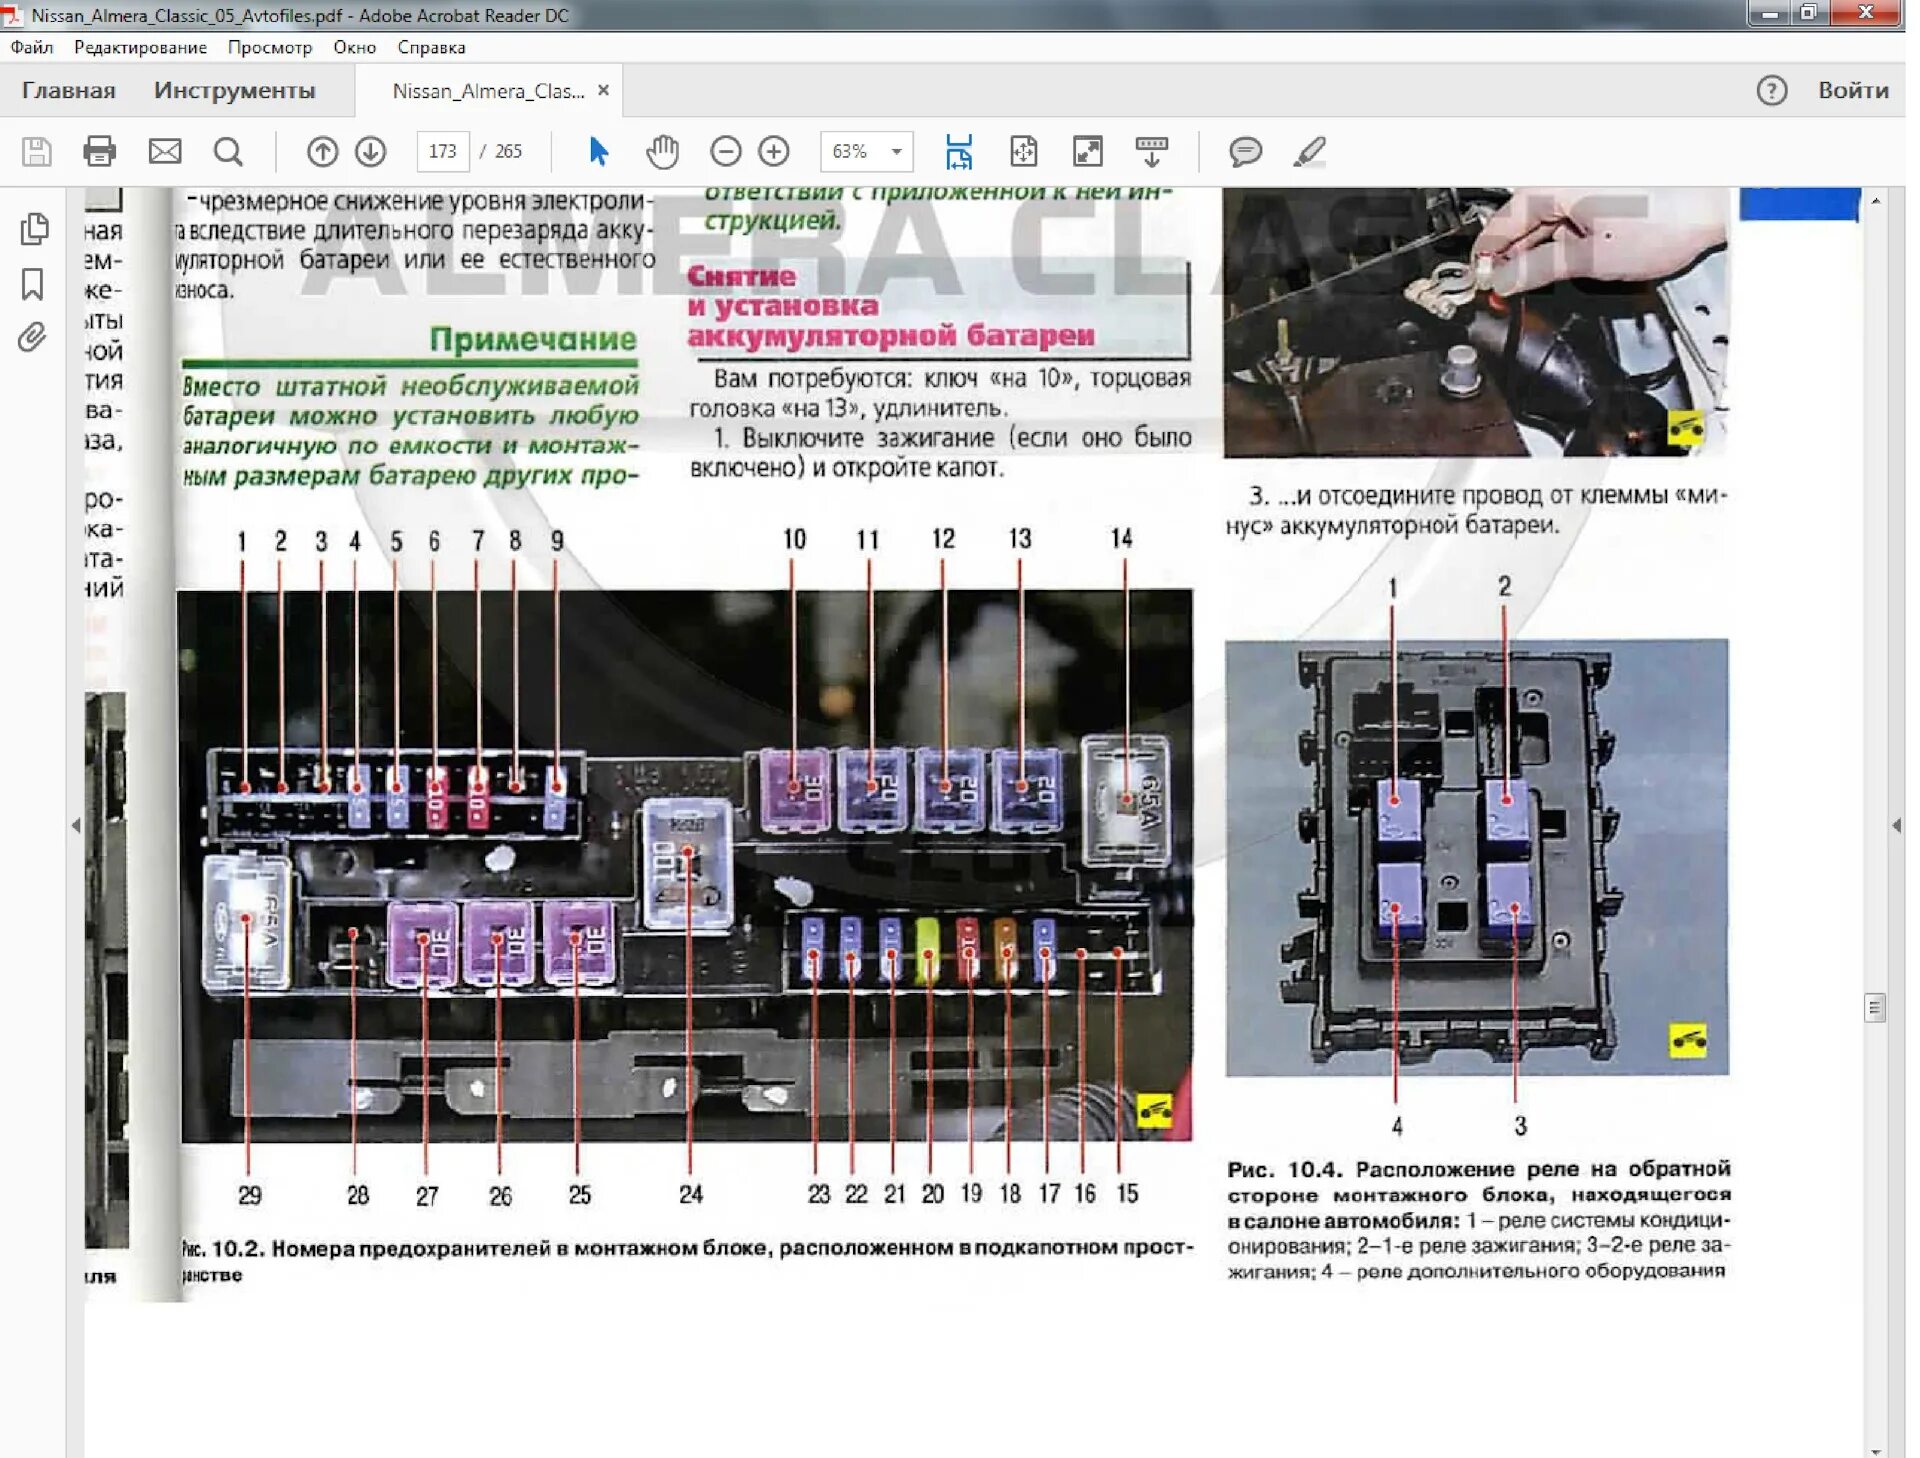Select the highlight text pen tool
This screenshot has height=1458, width=1920.
click(x=1309, y=152)
